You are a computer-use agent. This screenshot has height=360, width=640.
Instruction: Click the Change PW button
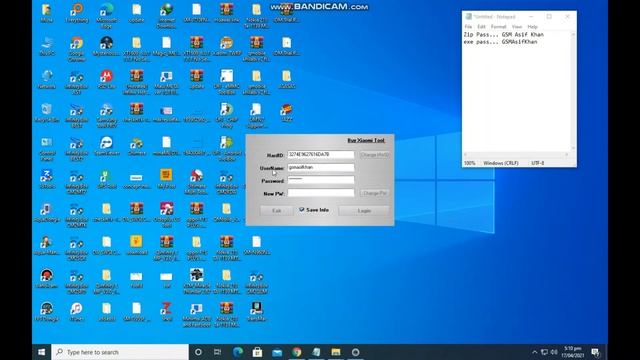pyautogui.click(x=375, y=193)
